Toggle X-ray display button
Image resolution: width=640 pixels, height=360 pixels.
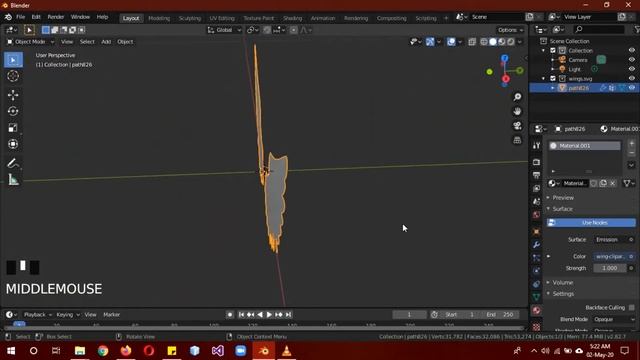coord(472,42)
